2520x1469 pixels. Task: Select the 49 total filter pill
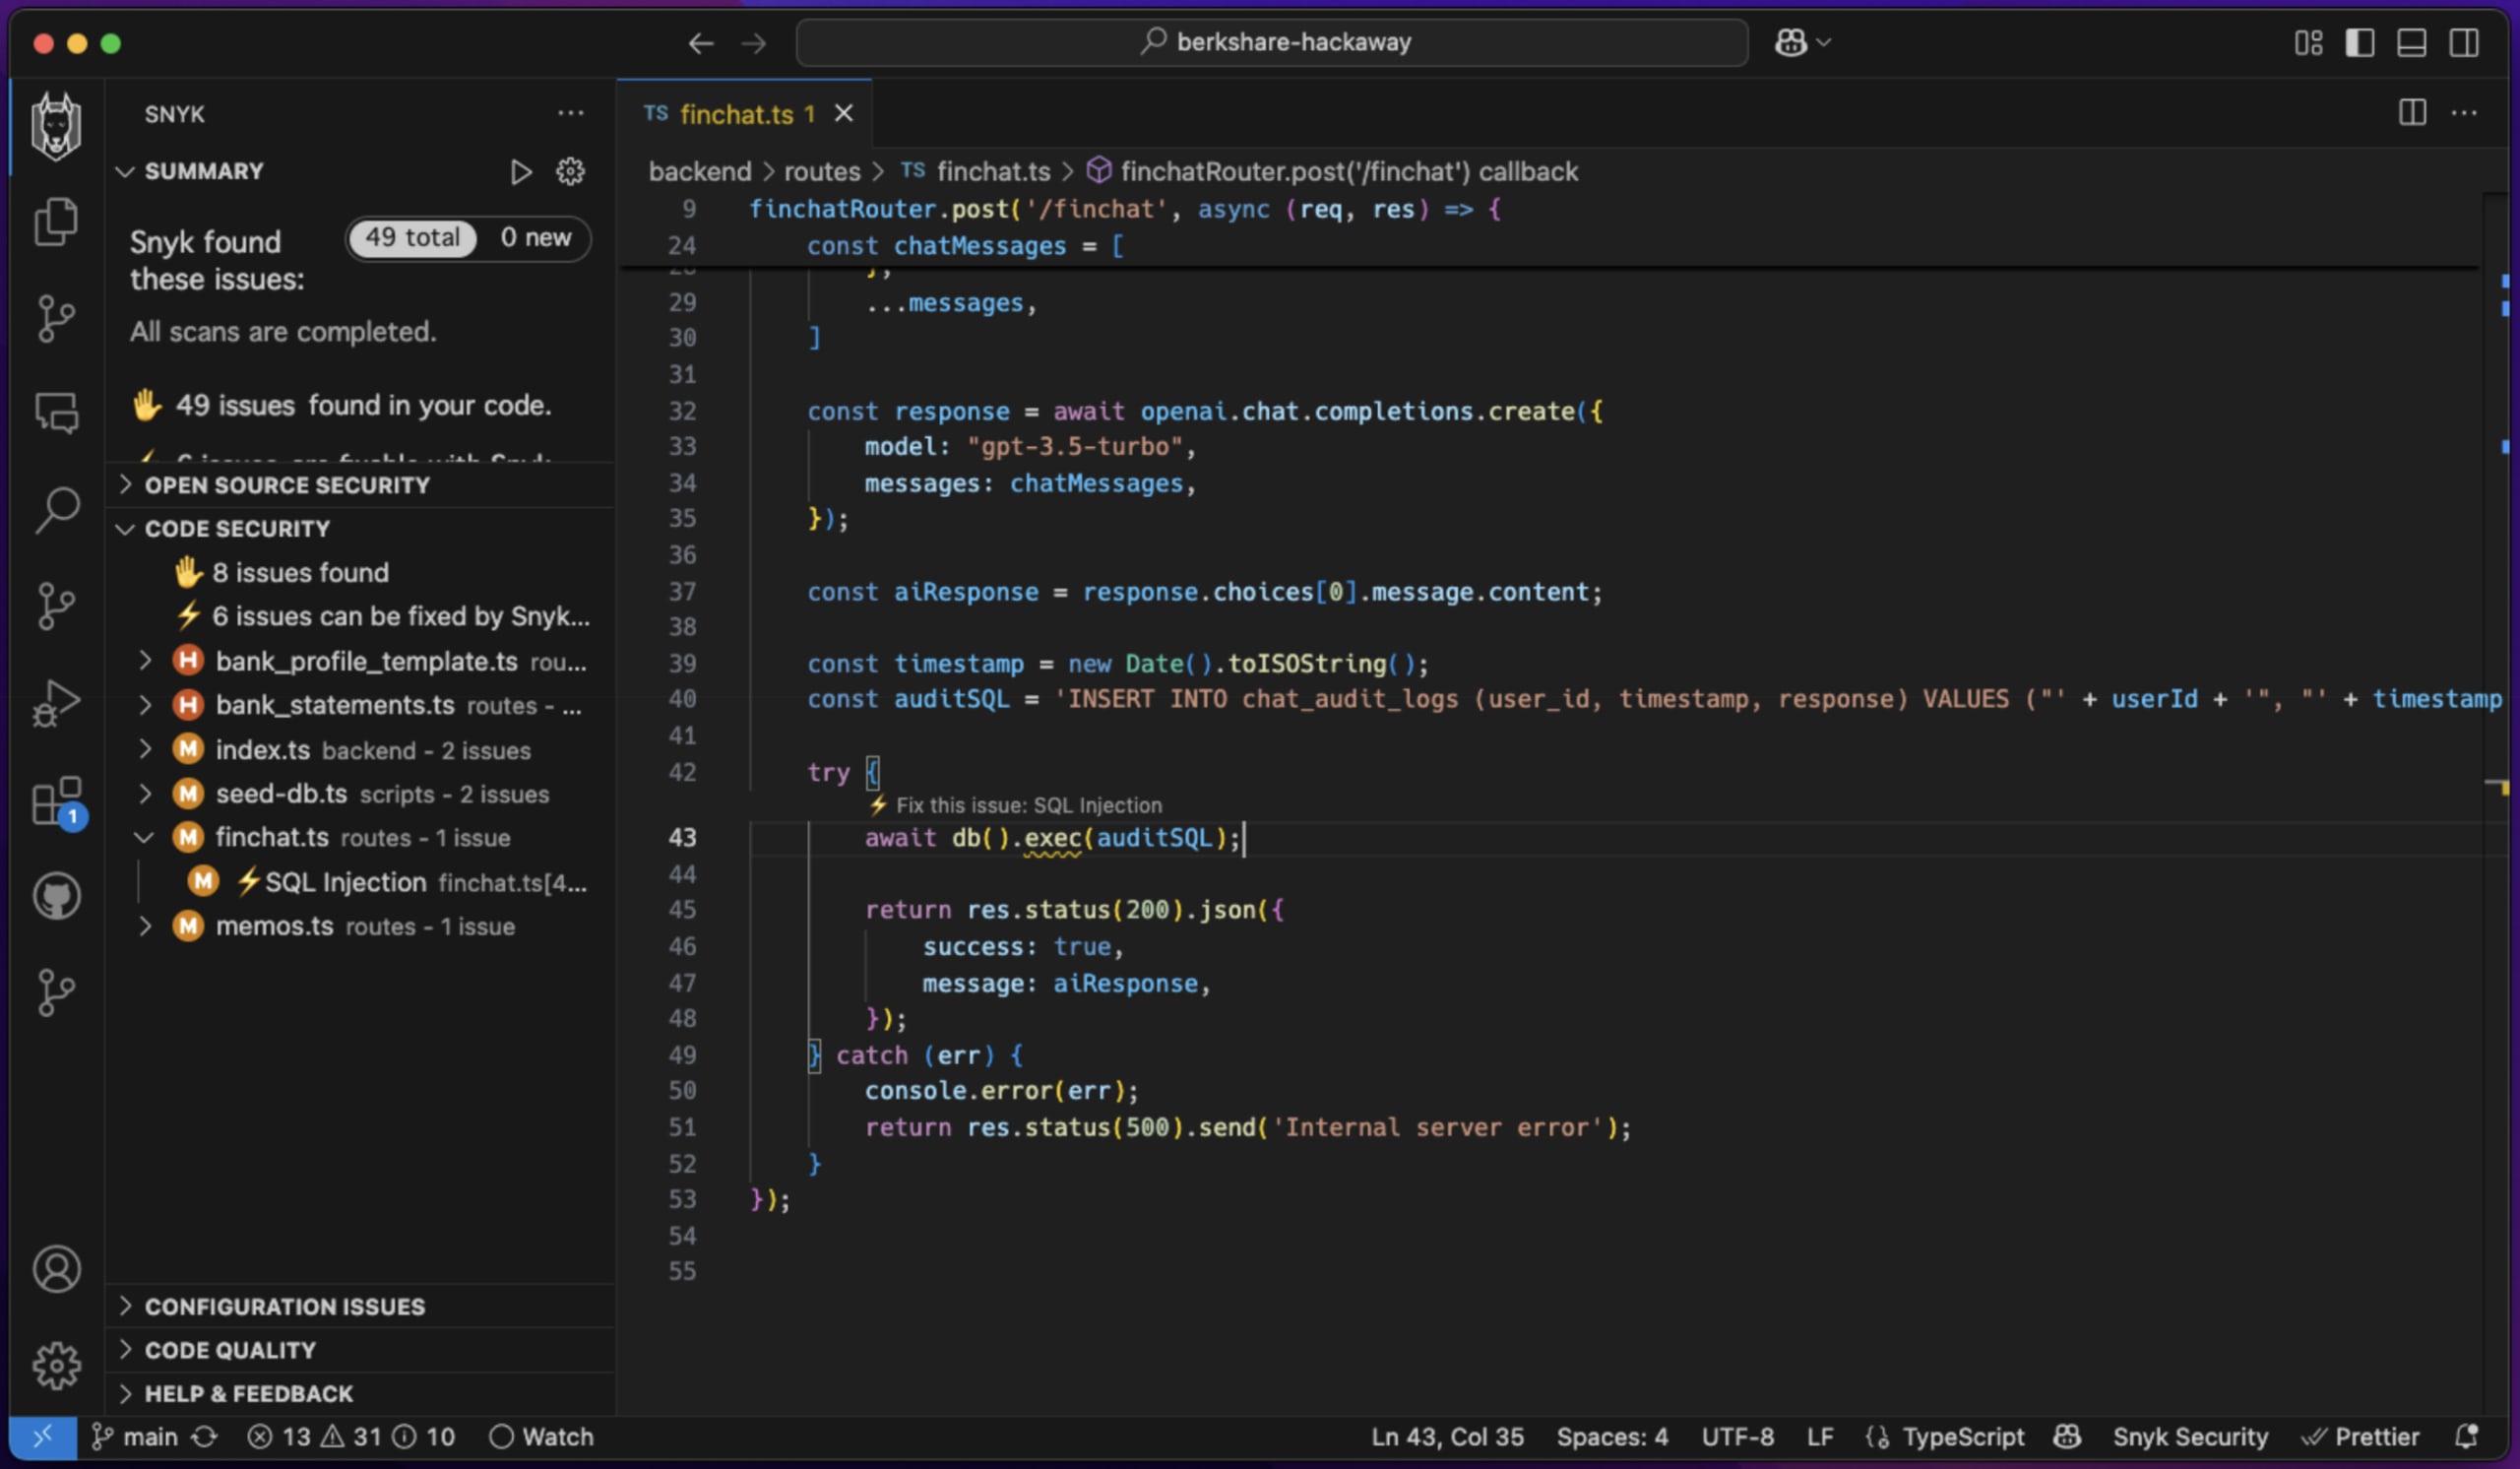[x=412, y=238]
